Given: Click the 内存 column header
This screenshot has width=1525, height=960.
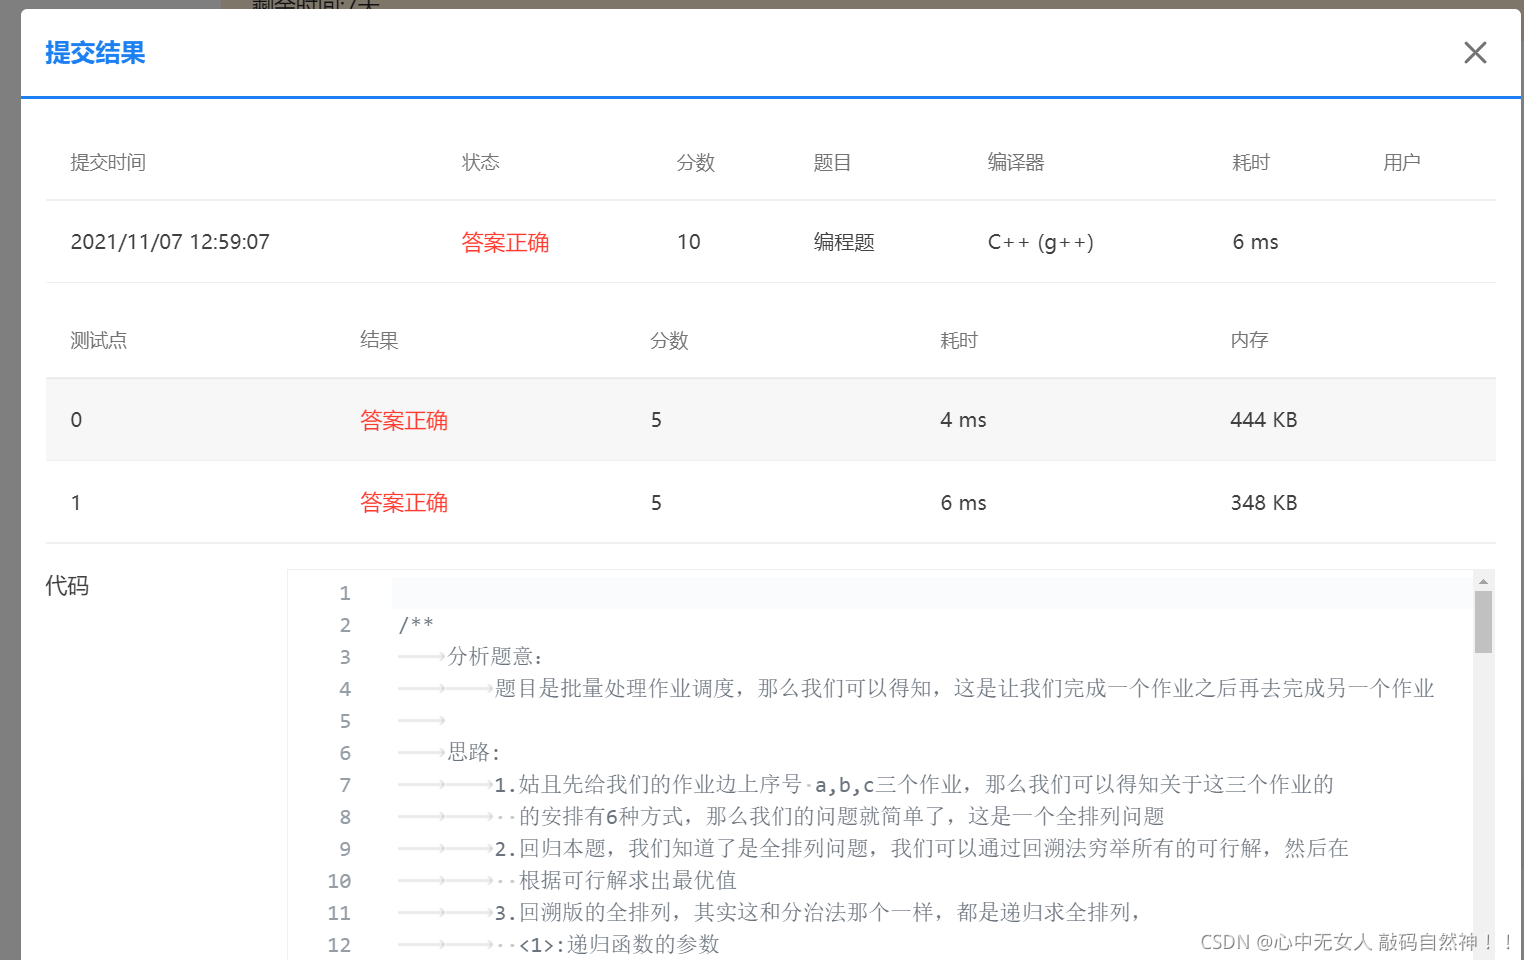Looking at the screenshot, I should pos(1249,340).
